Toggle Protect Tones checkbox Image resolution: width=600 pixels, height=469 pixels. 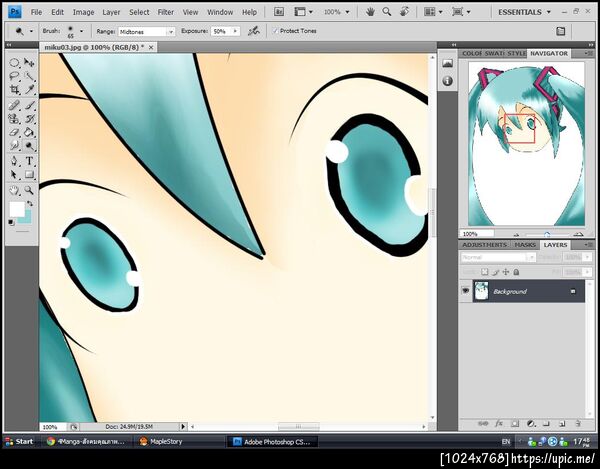click(275, 31)
